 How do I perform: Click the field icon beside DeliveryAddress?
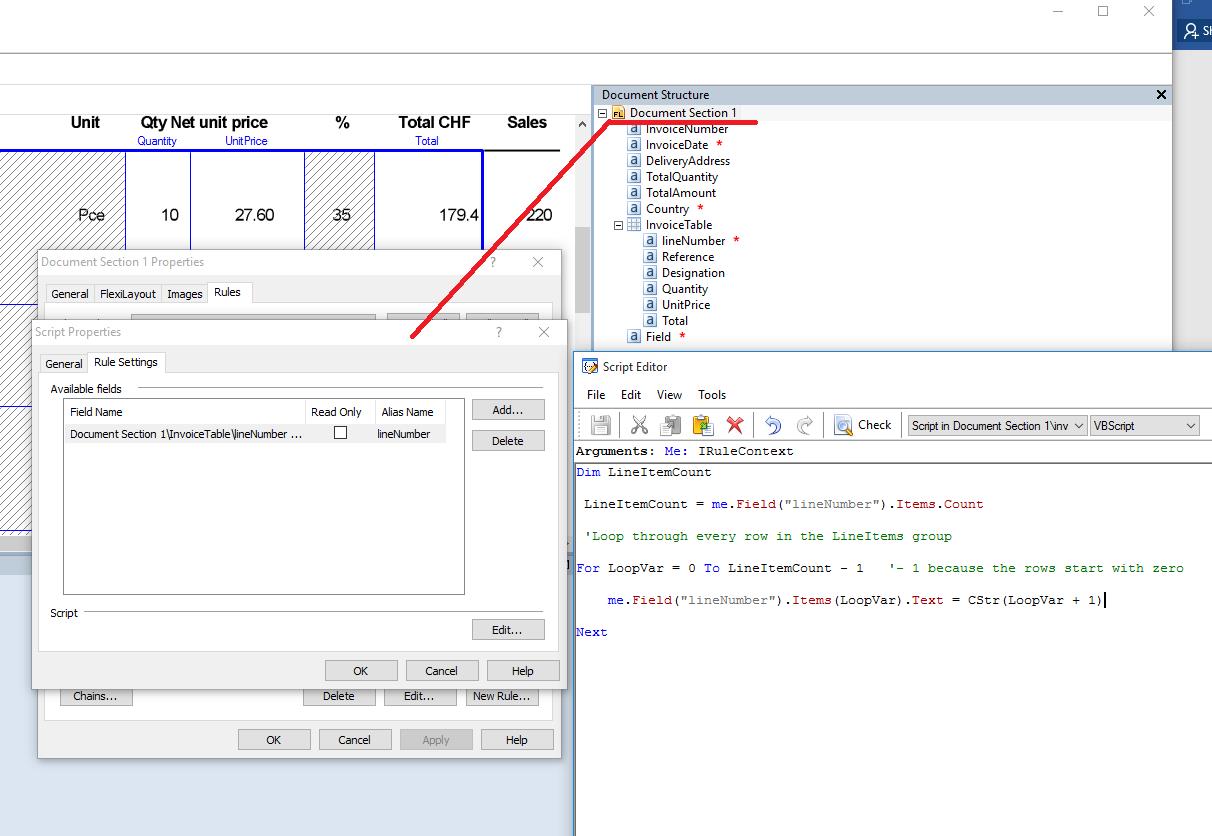point(634,161)
